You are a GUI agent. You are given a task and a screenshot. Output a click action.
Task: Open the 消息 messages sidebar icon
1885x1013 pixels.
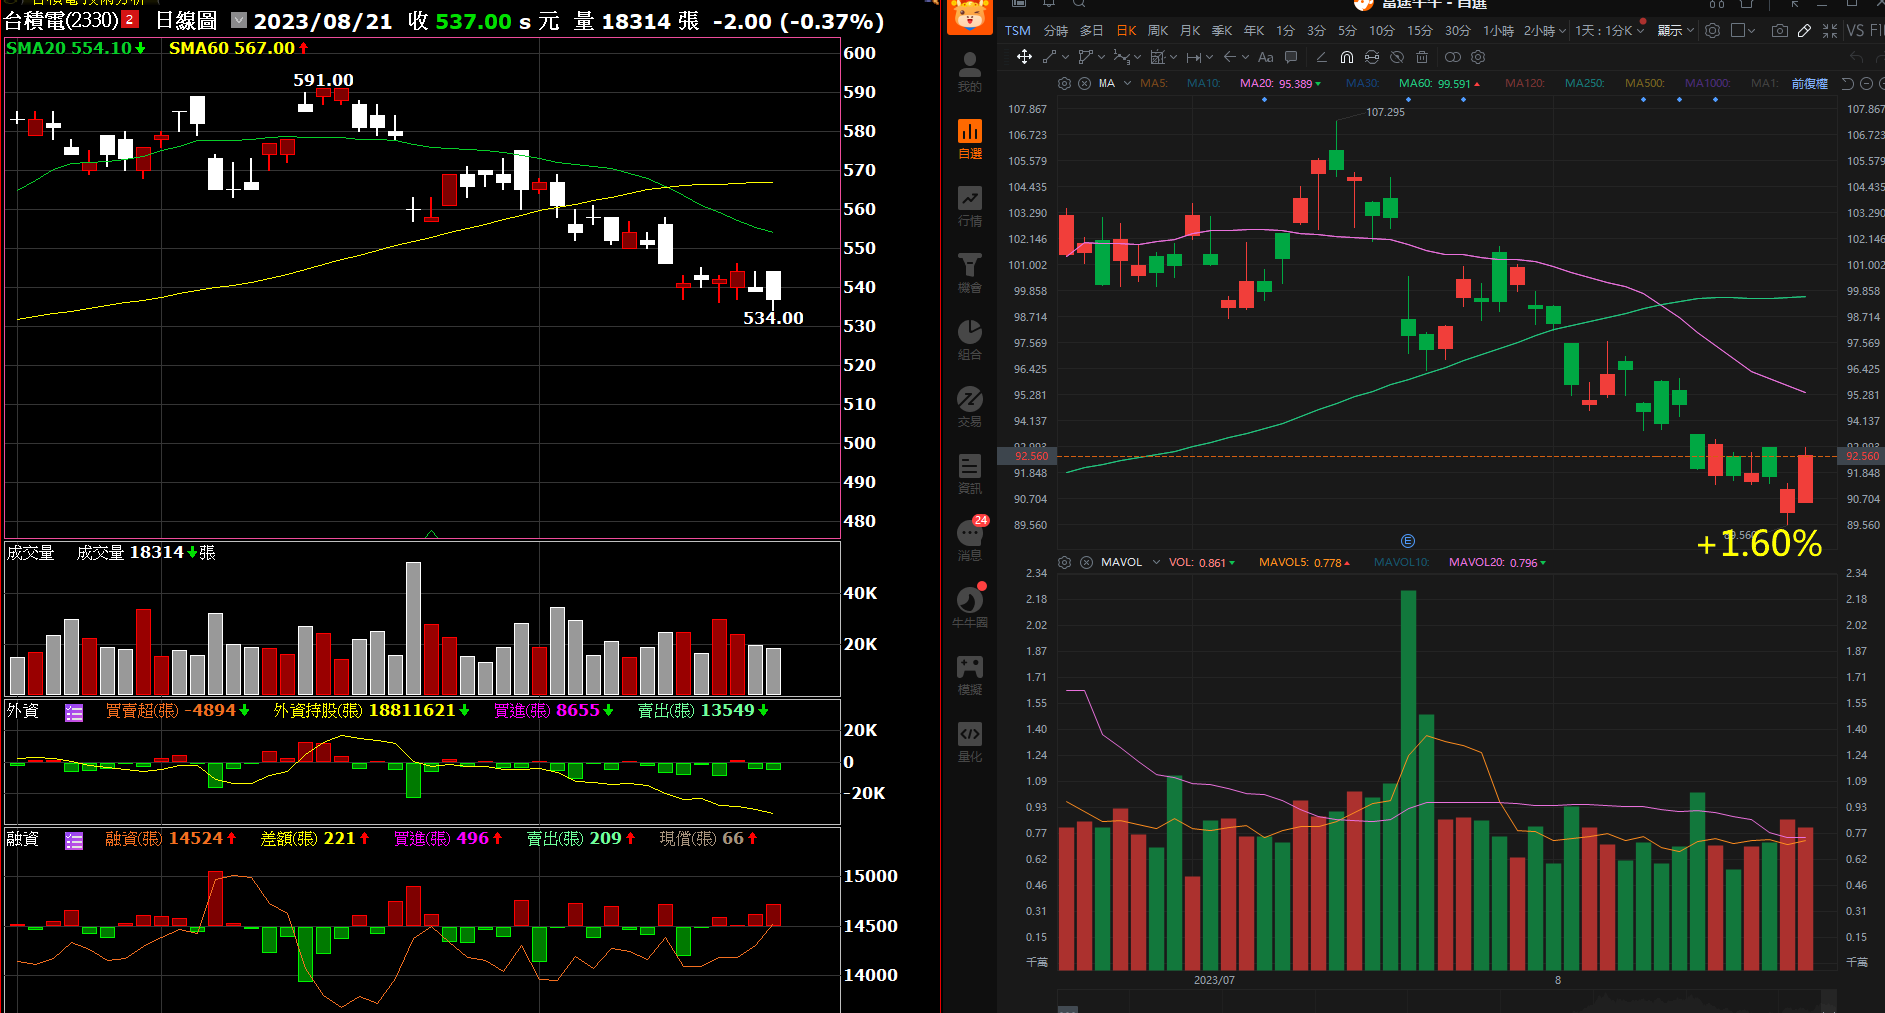pos(969,542)
